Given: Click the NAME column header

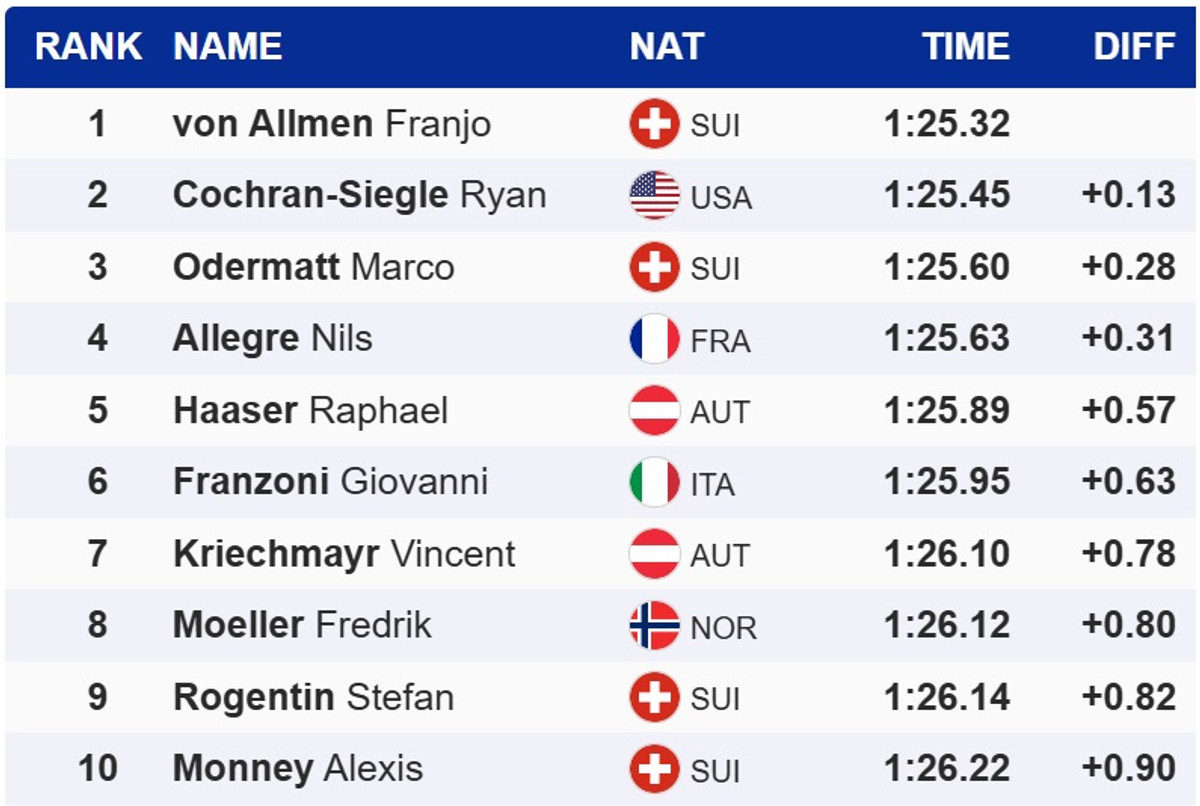Looking at the screenshot, I should [228, 47].
